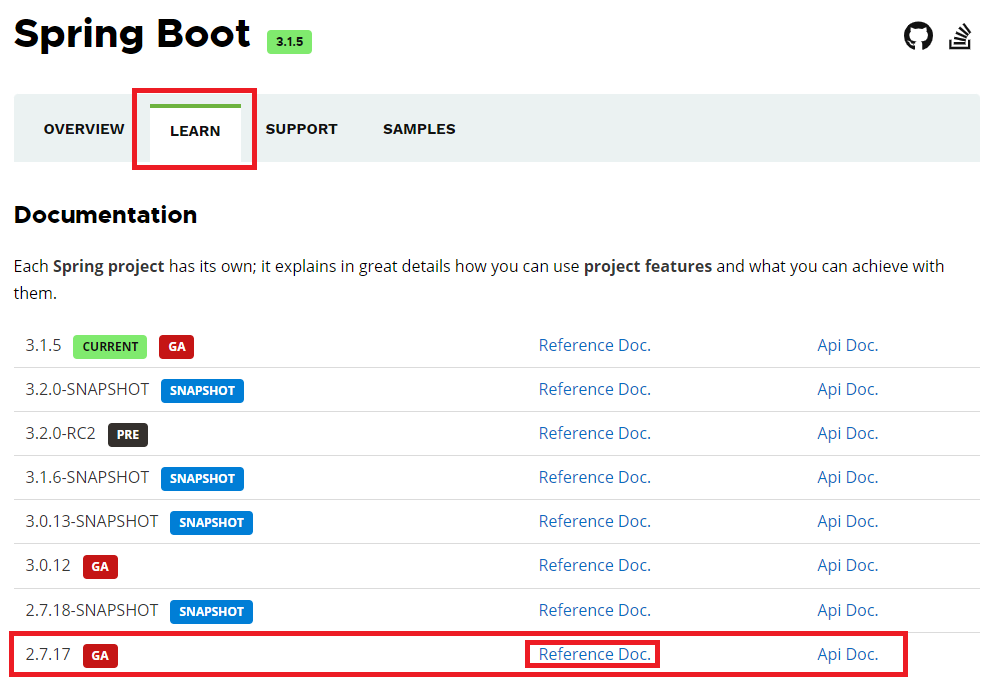Image resolution: width=998 pixels, height=681 pixels.
Task: Click the version text '2.7.17'
Action: (48, 654)
